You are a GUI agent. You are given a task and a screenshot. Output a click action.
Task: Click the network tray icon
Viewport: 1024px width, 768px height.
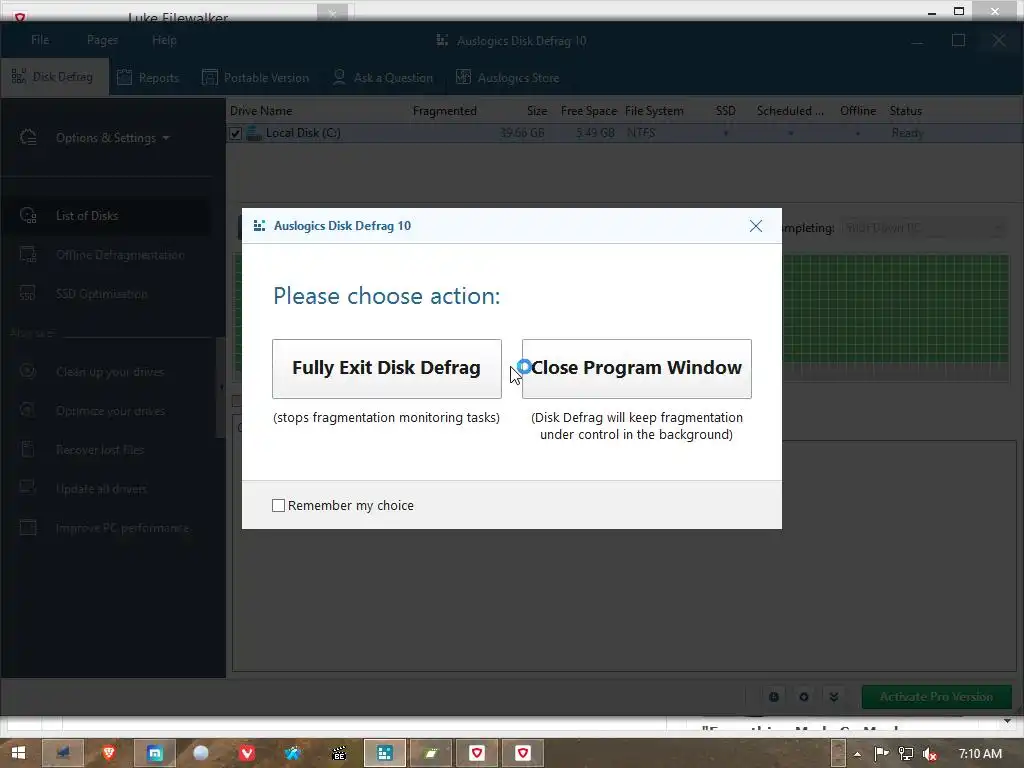click(905, 754)
